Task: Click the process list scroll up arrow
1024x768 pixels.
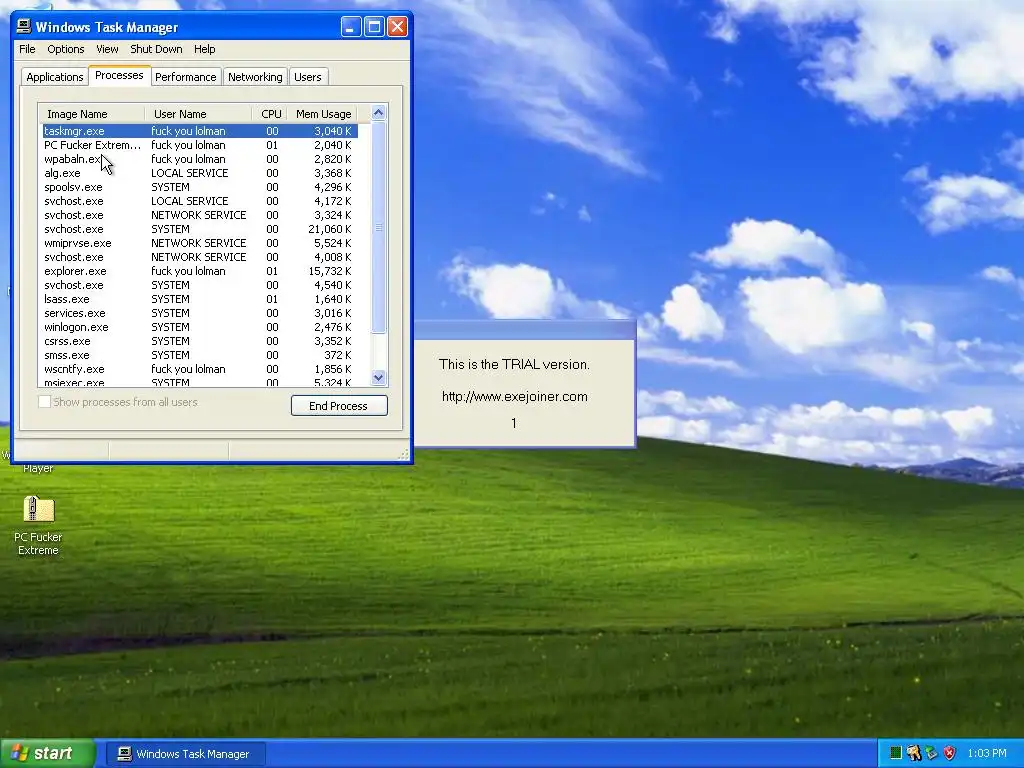Action: pos(378,113)
